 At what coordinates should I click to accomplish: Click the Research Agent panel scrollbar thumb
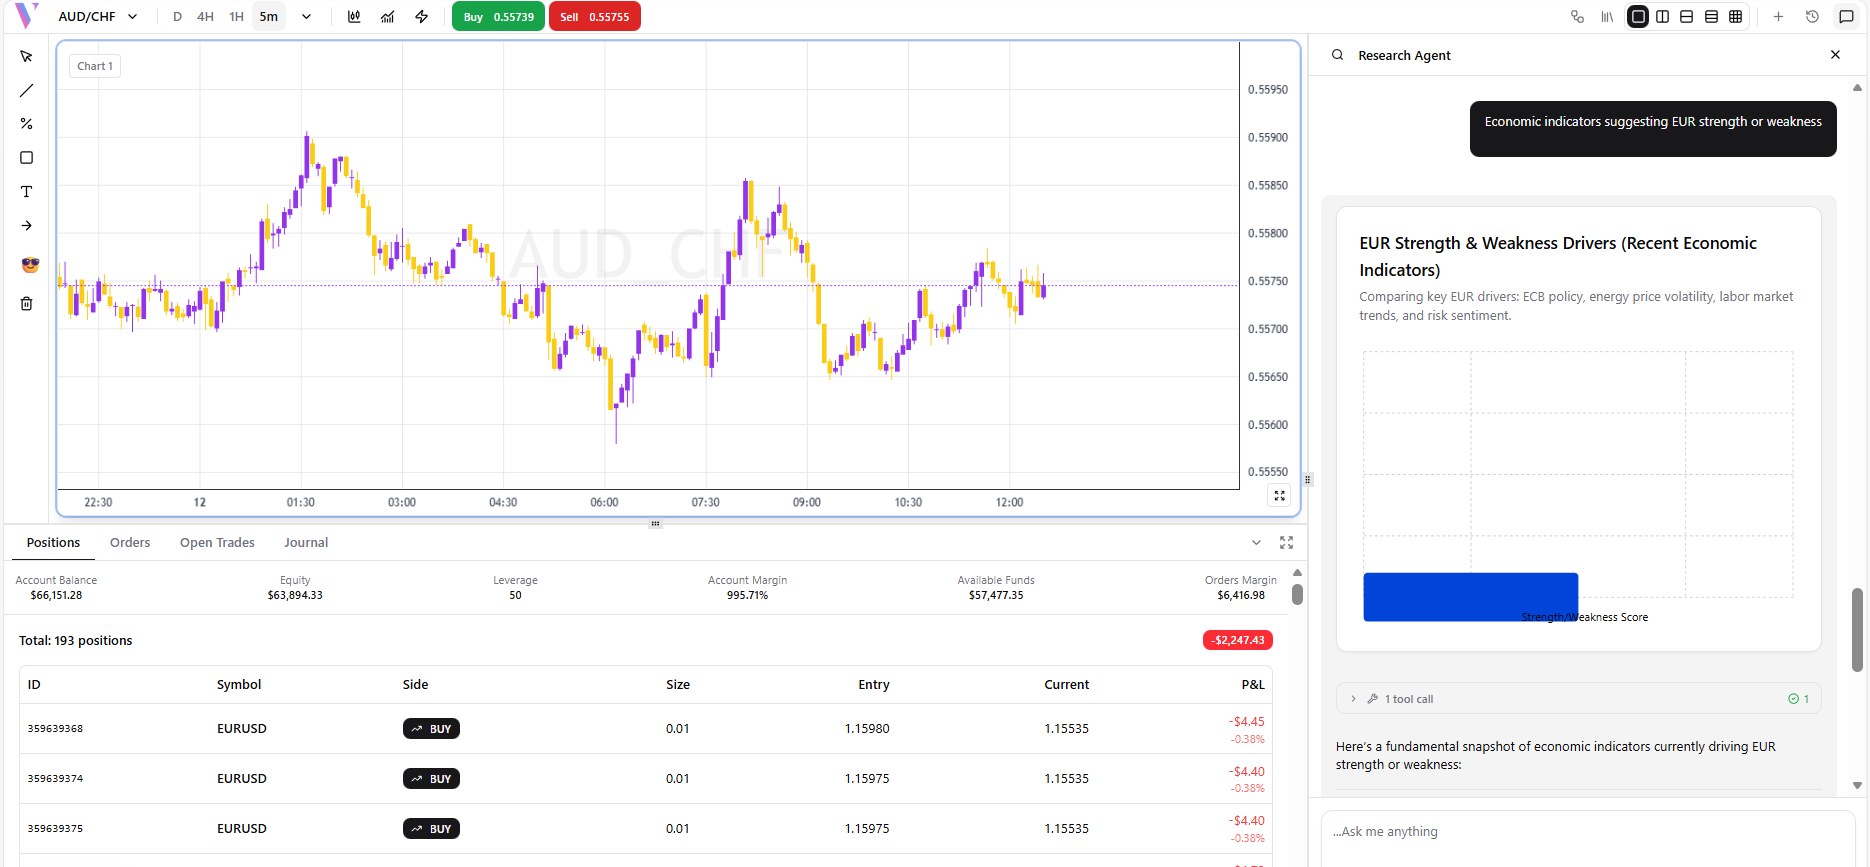click(1857, 630)
